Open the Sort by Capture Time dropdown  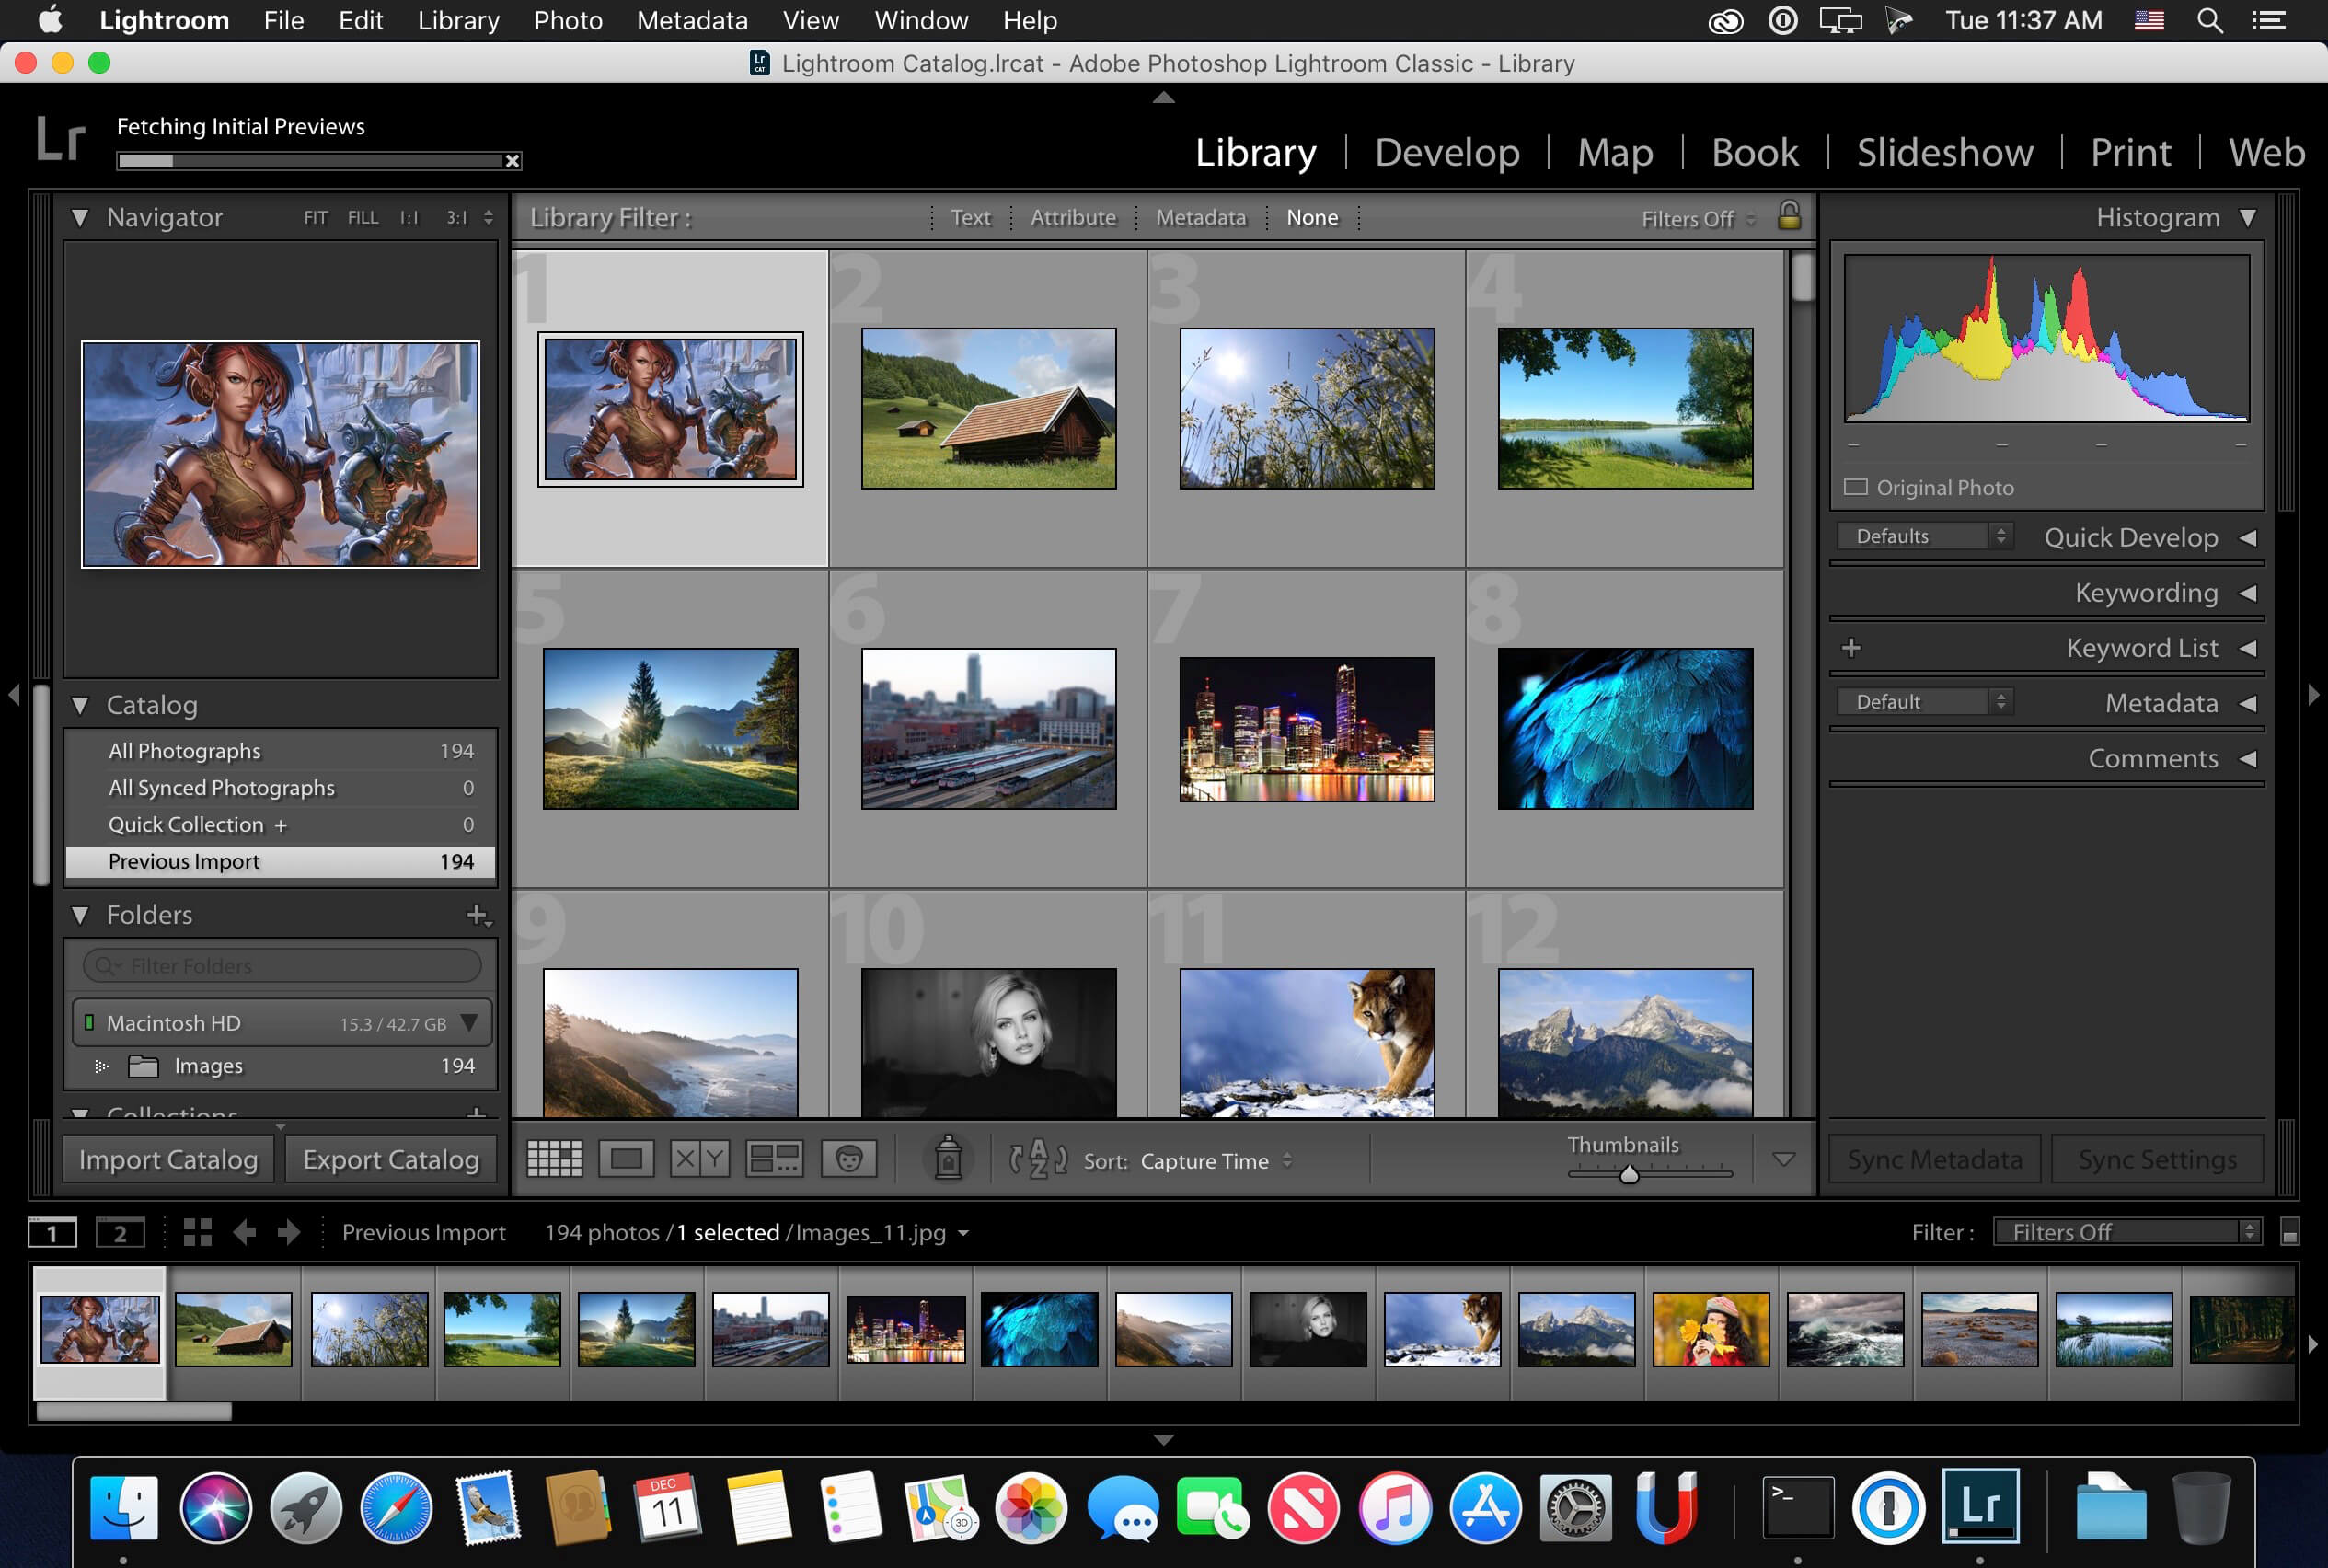pyautogui.click(x=1214, y=1159)
